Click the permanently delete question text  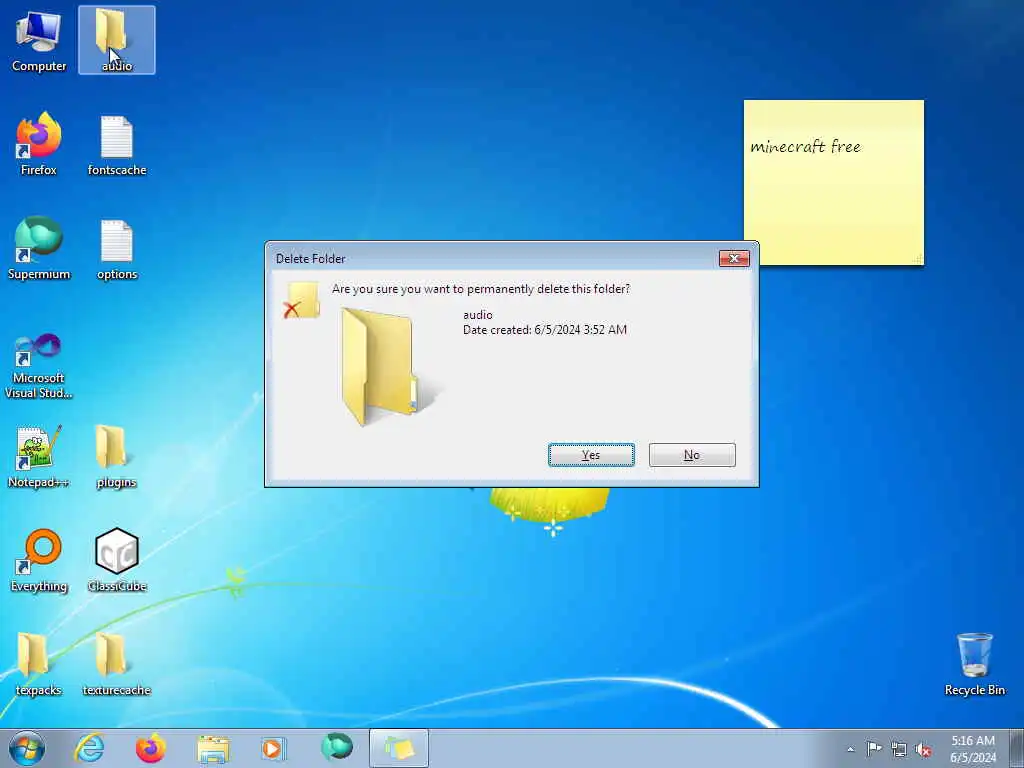point(481,289)
